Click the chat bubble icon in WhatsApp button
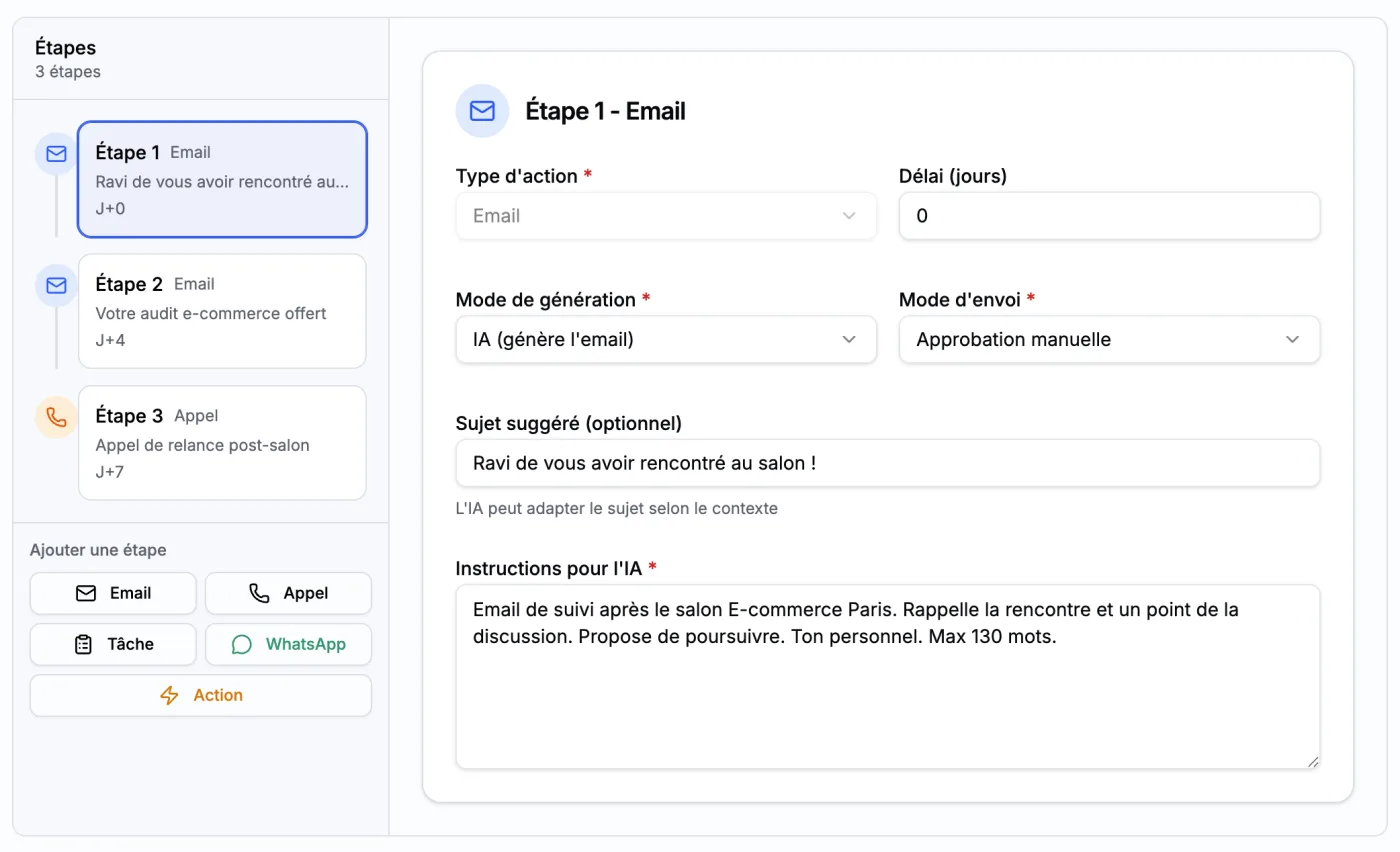The width and height of the screenshot is (1400, 852). coord(242,644)
